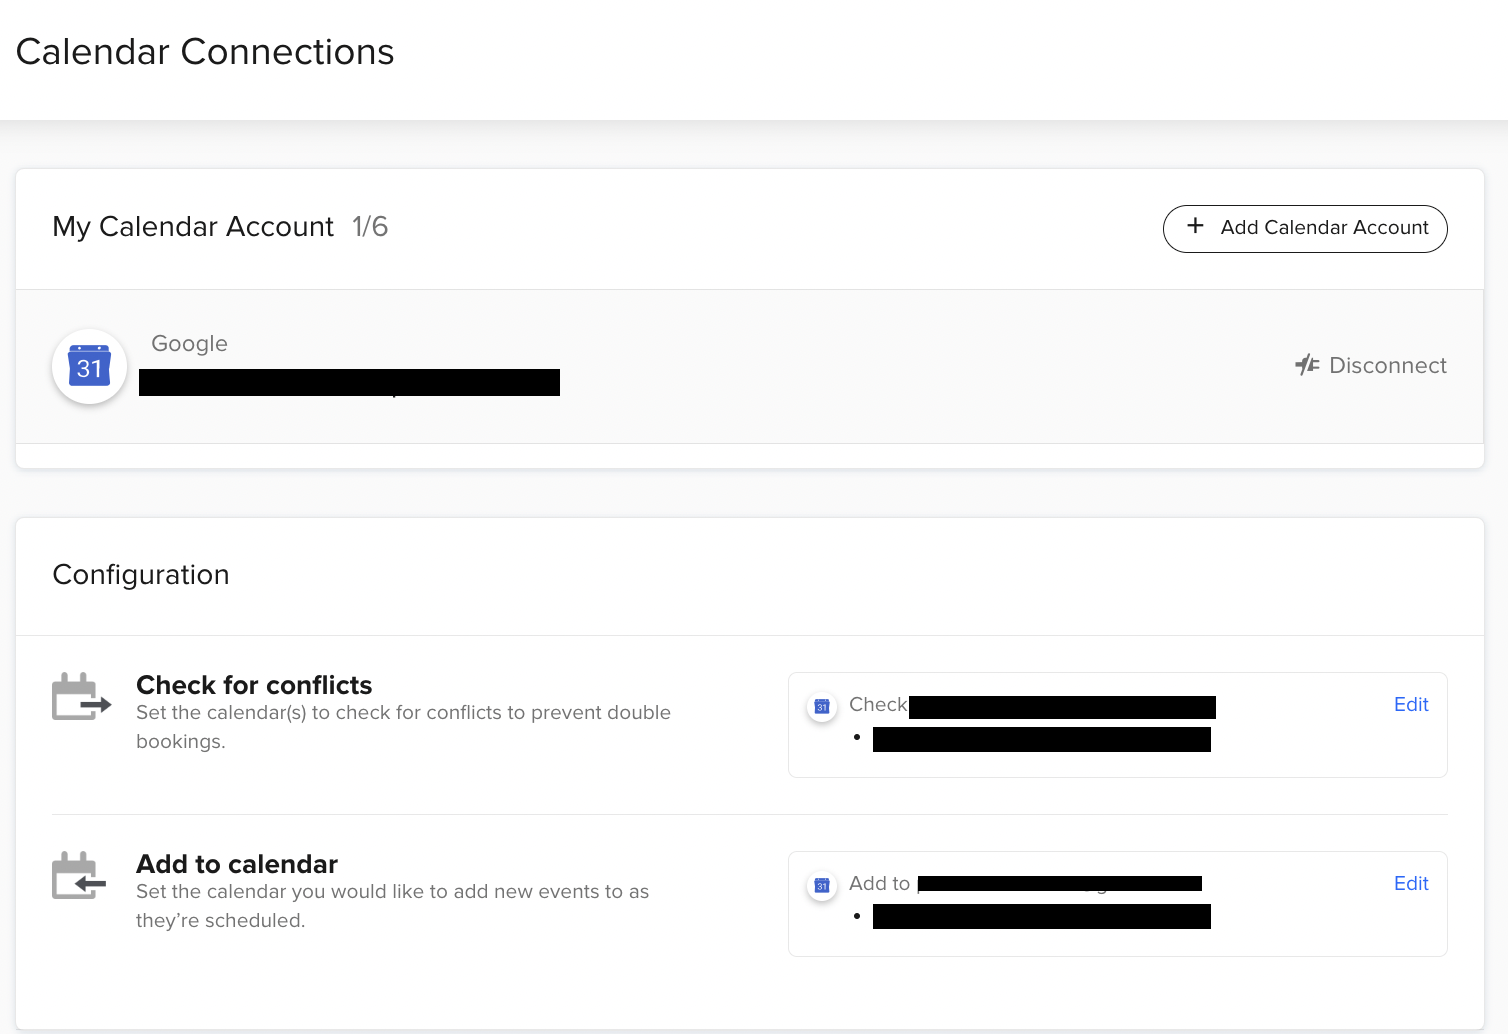Click the 1/6 account counter

(x=370, y=227)
